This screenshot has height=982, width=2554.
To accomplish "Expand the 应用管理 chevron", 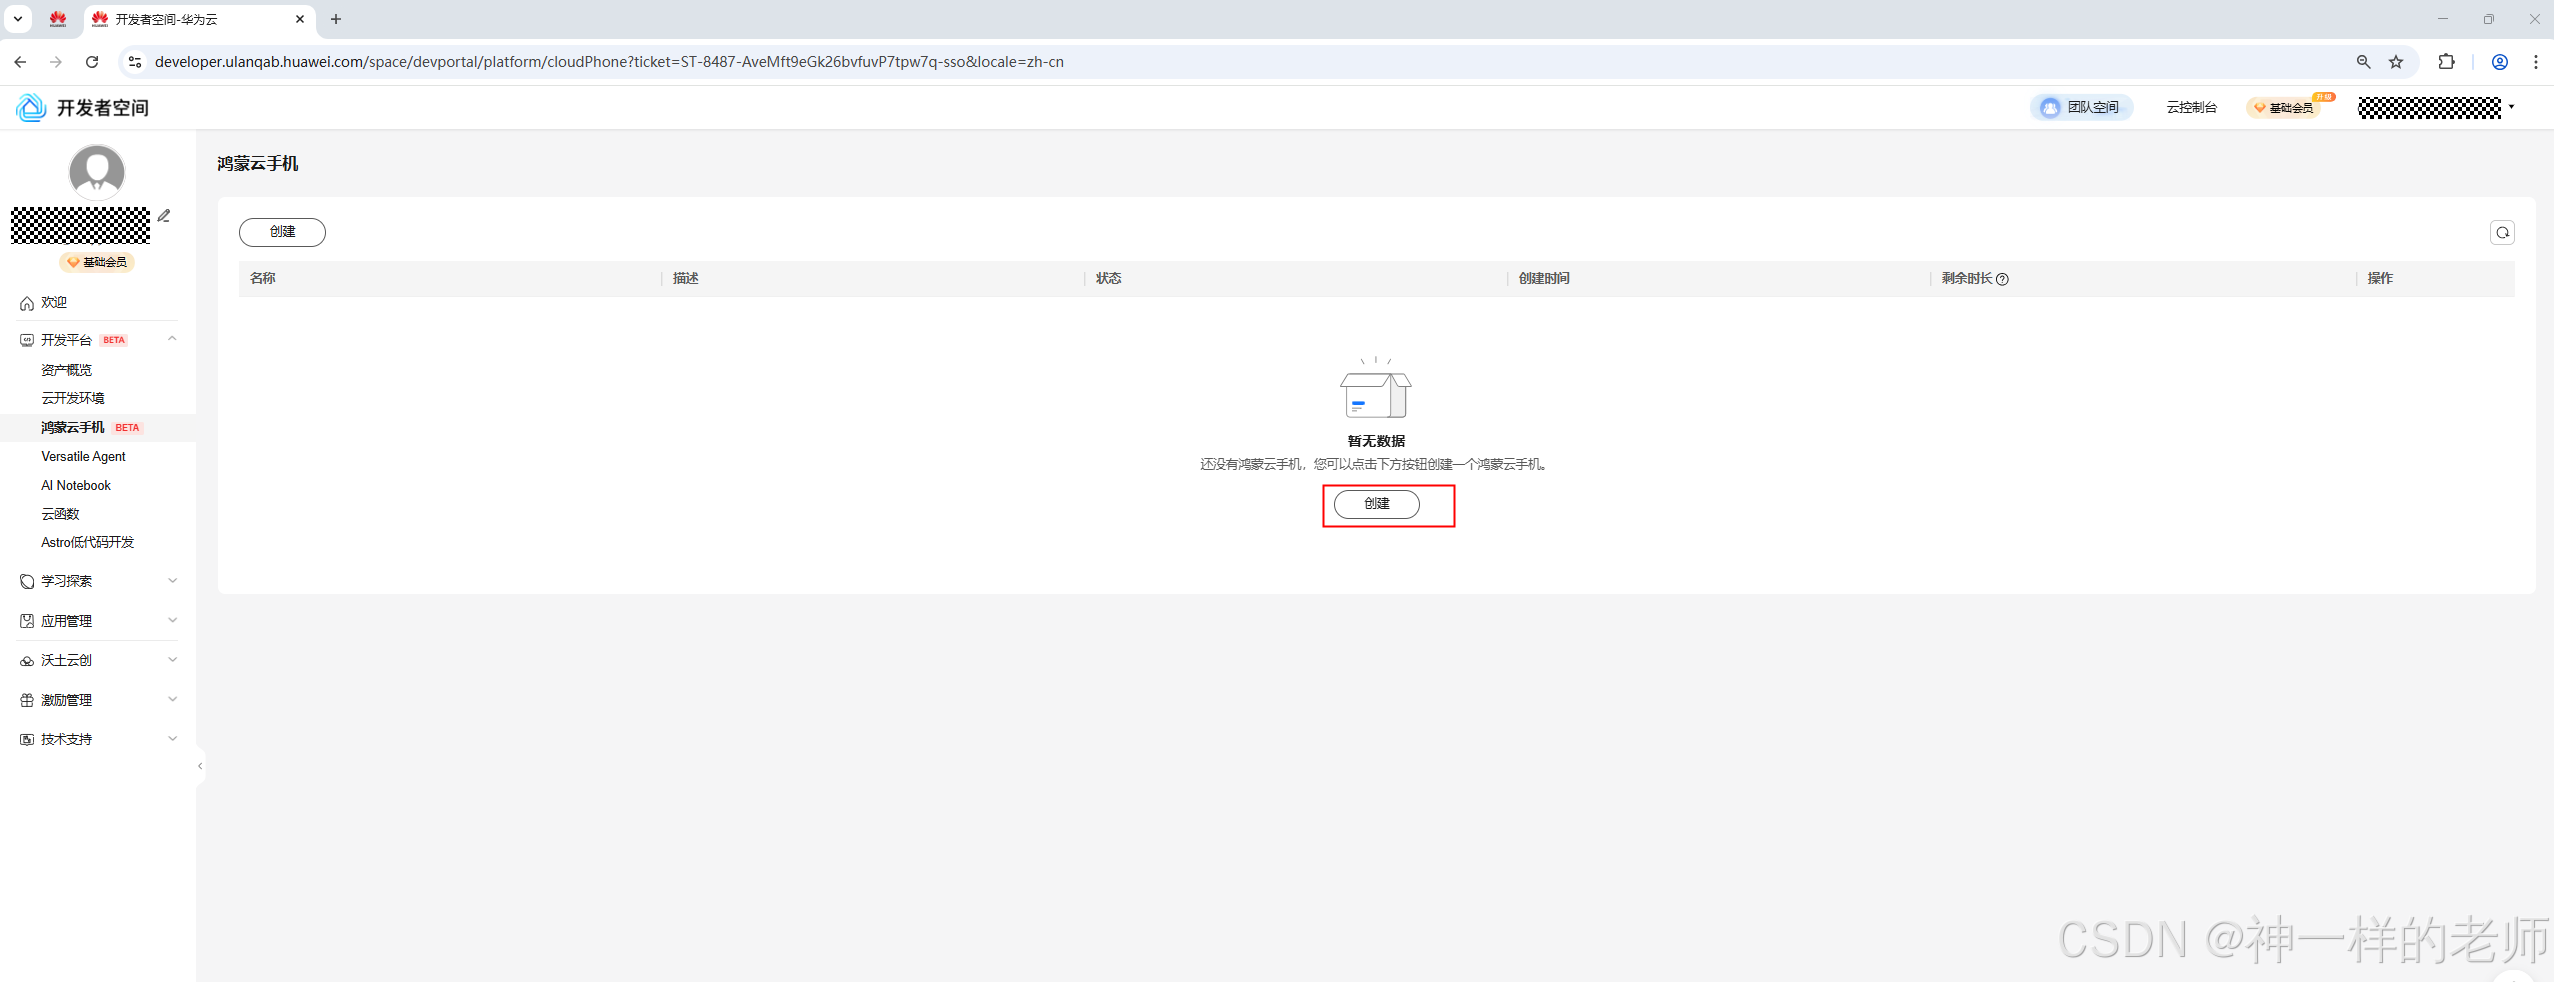I will tap(172, 620).
